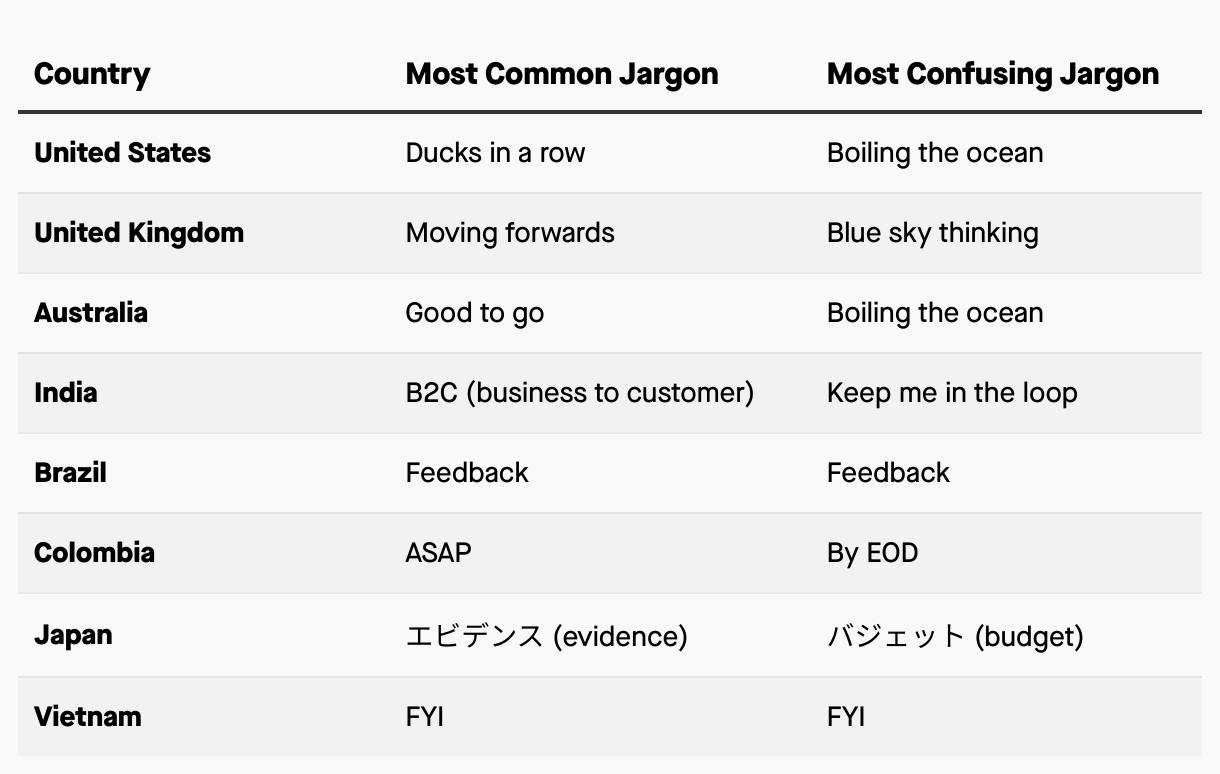Click the Vietnam country cell

(87, 717)
